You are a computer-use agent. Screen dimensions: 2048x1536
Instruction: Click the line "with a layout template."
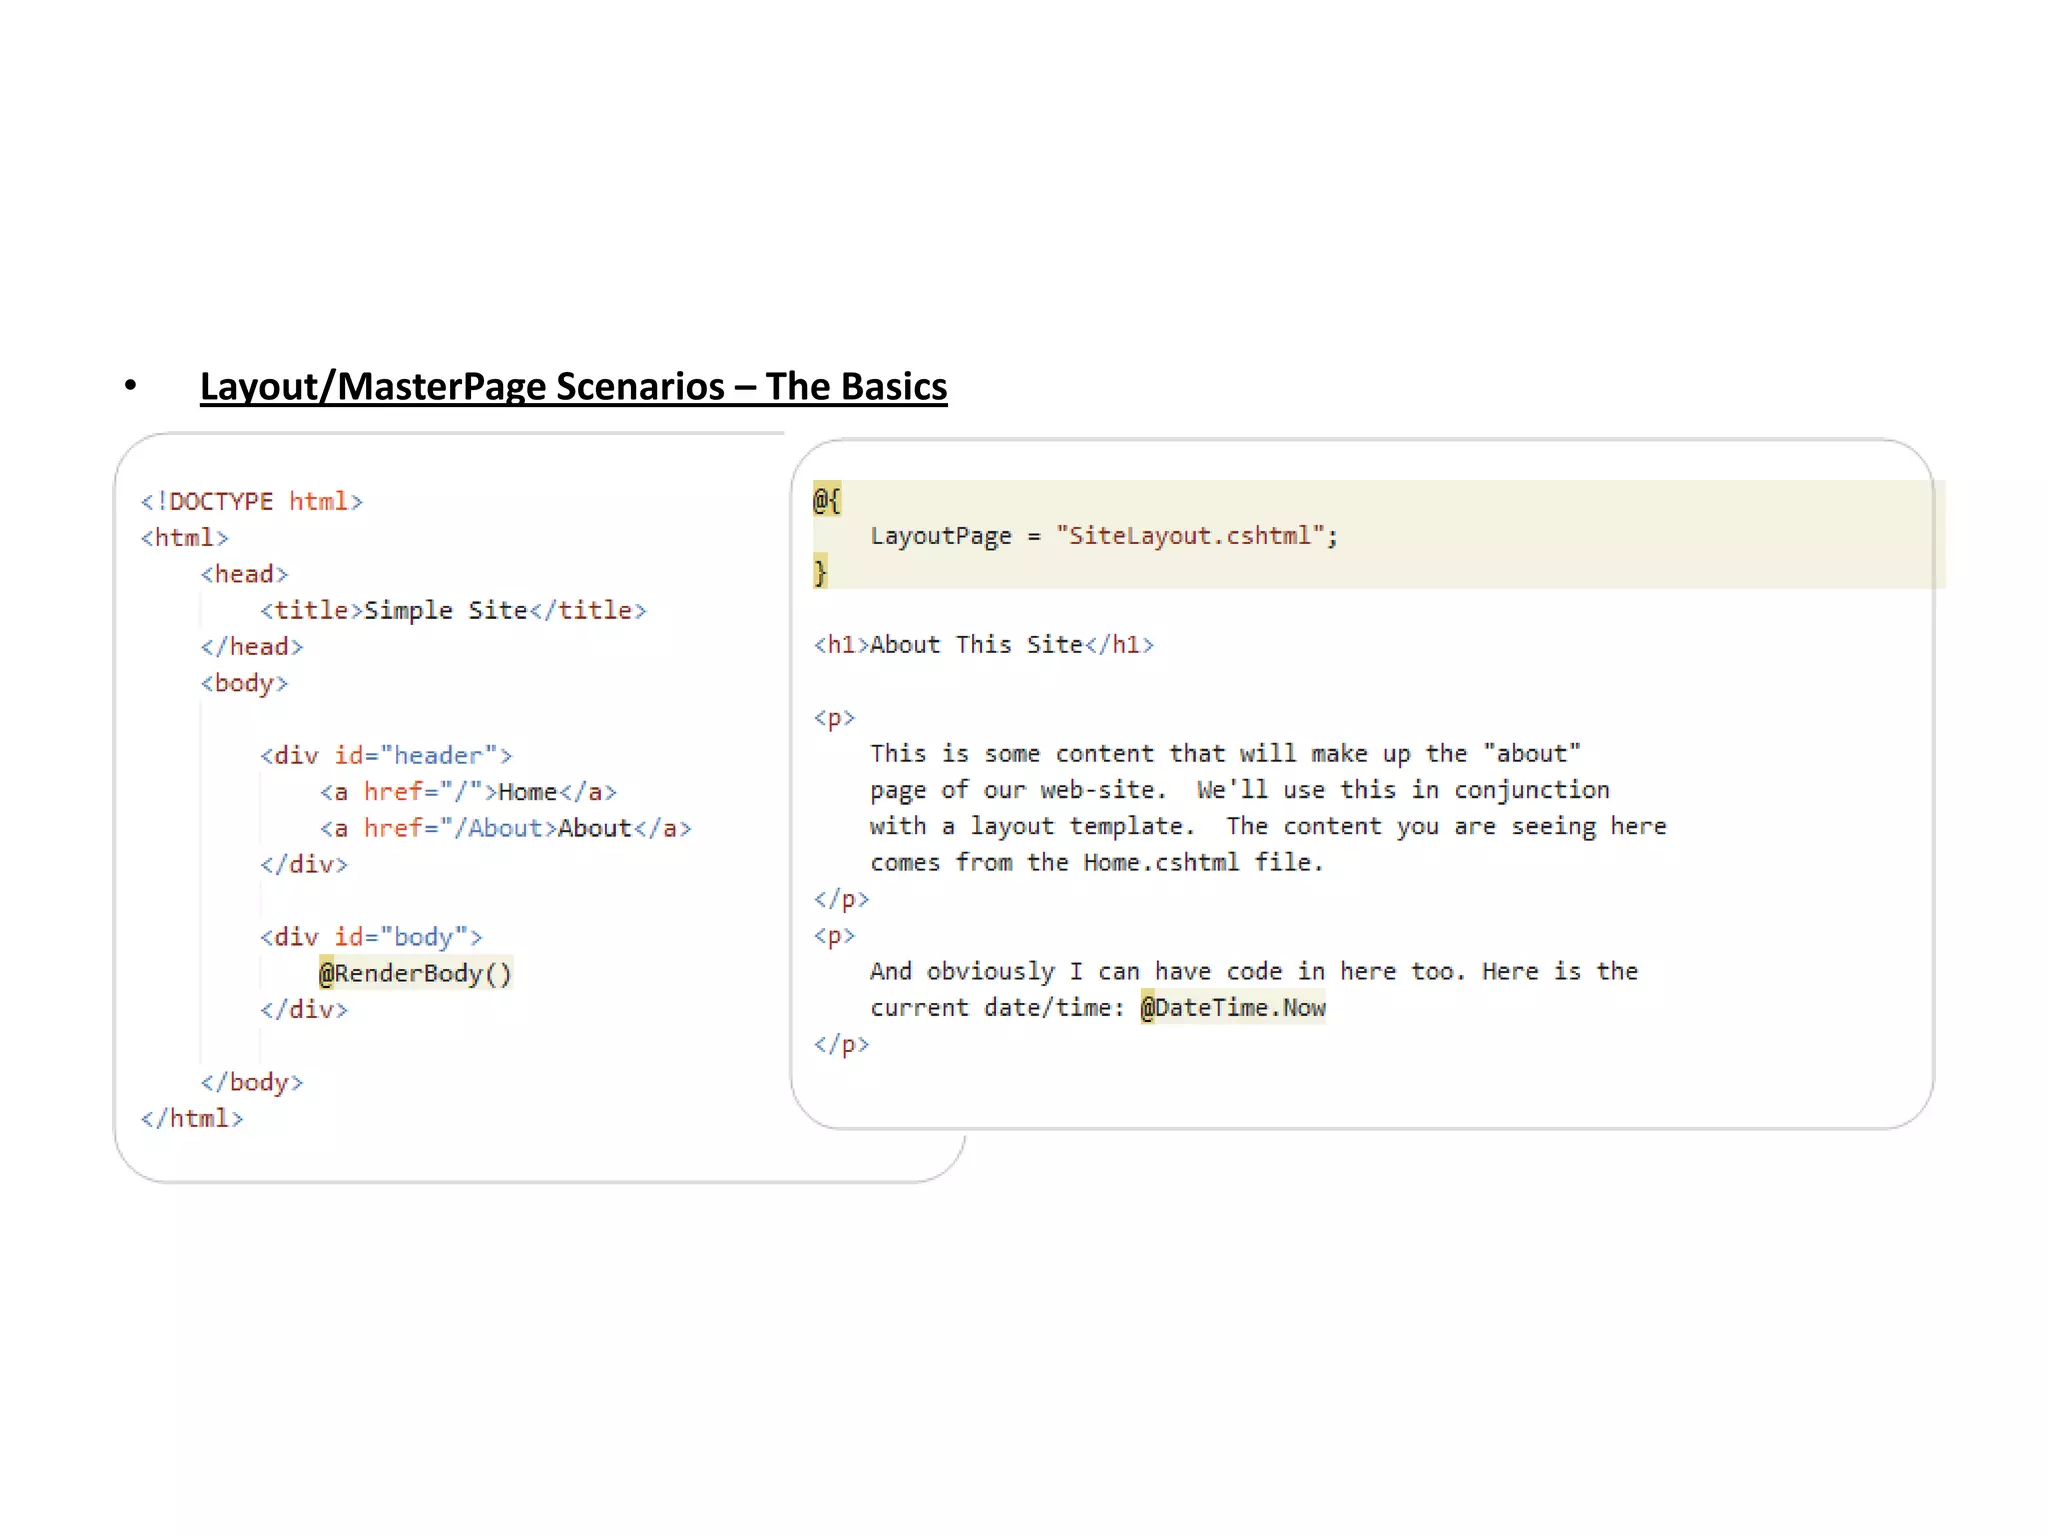tap(1268, 827)
